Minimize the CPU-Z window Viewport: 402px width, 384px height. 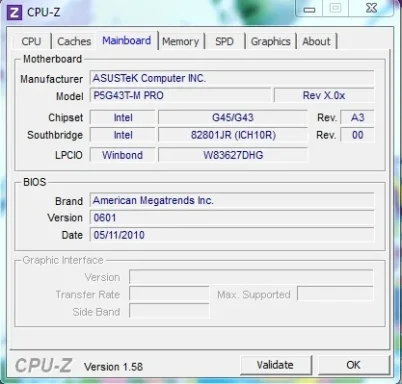point(309,9)
